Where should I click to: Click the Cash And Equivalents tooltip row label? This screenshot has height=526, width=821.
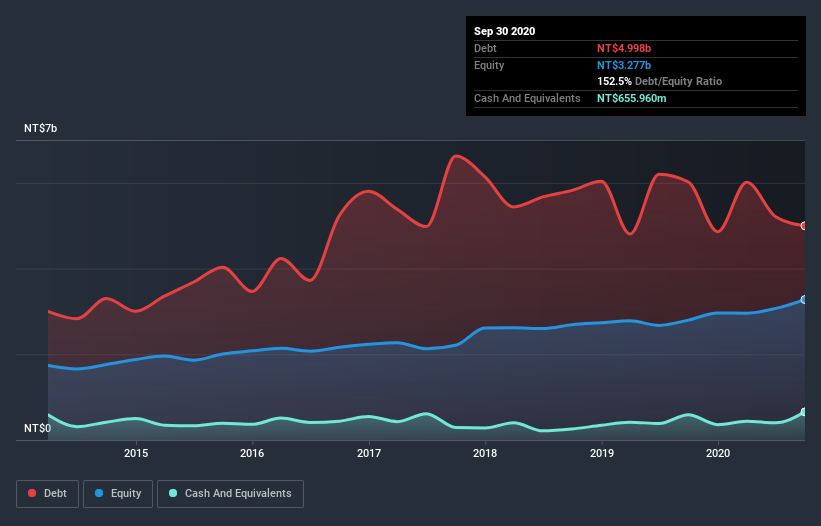point(527,98)
